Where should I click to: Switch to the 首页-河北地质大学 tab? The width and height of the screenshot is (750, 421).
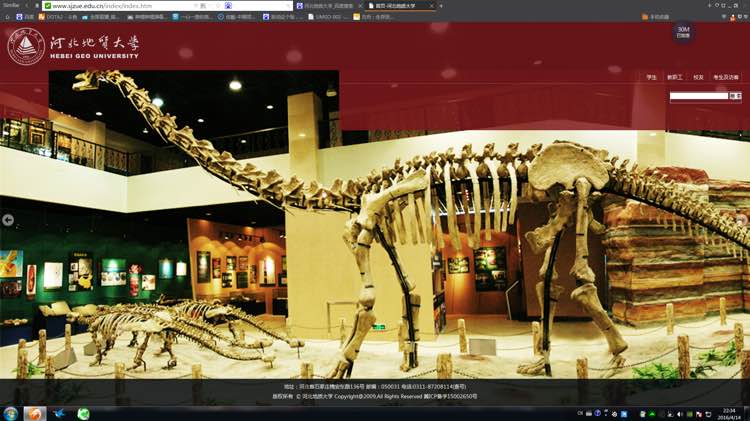tap(395, 6)
